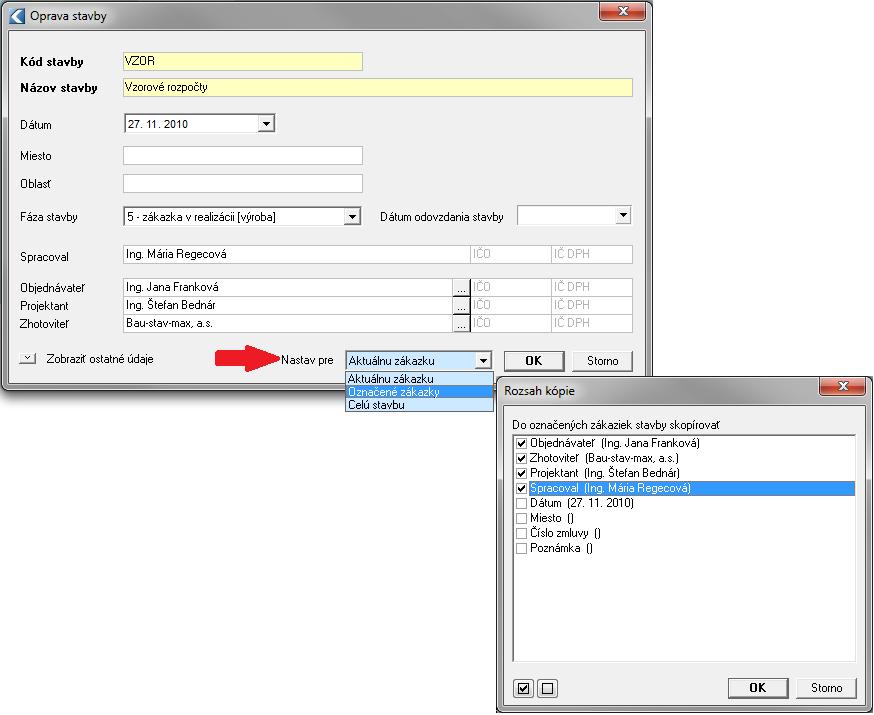Check the Číslo zmluvy () checkbox

[522, 534]
